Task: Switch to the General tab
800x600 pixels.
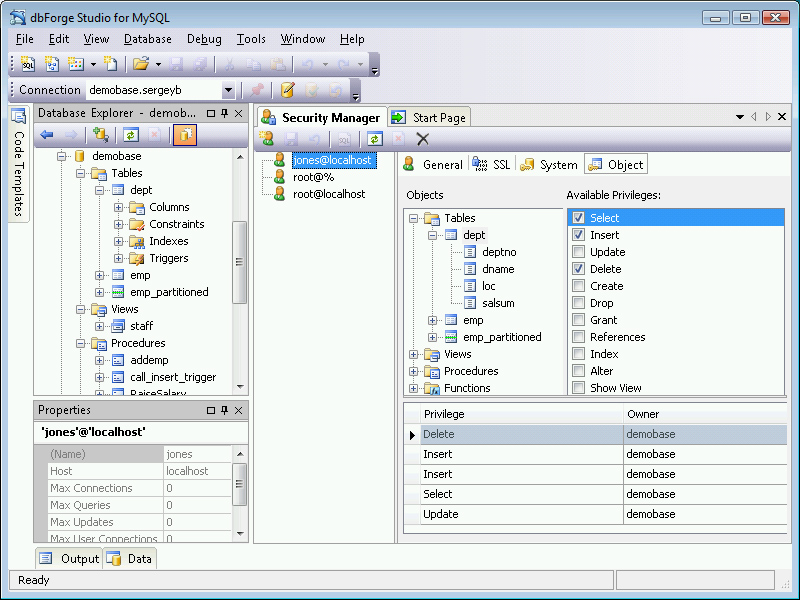Action: click(x=433, y=165)
